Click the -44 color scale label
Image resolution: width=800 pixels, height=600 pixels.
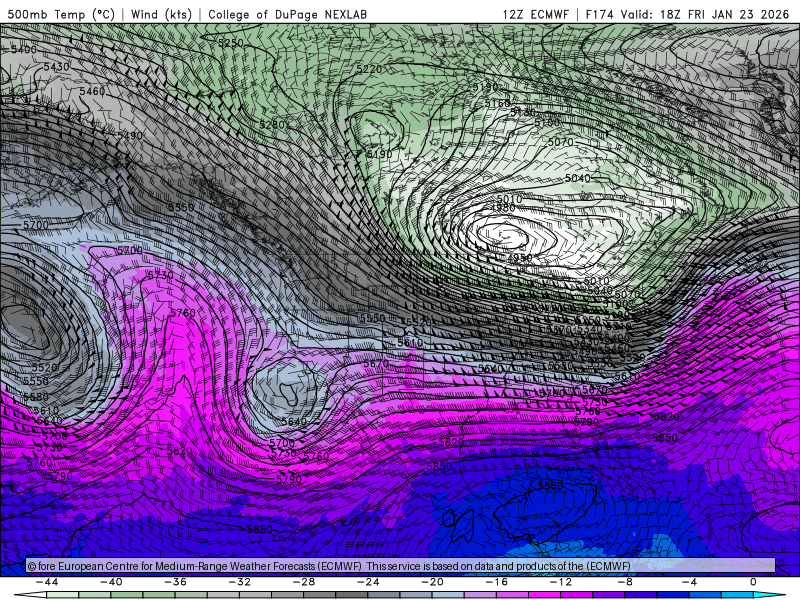coord(47,582)
